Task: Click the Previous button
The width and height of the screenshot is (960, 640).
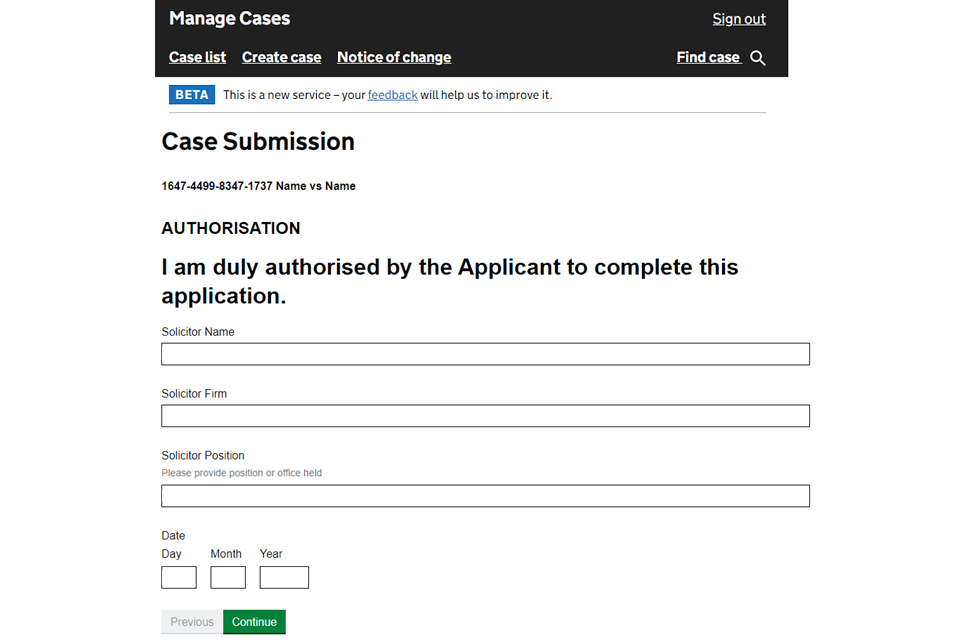Action: coord(192,622)
